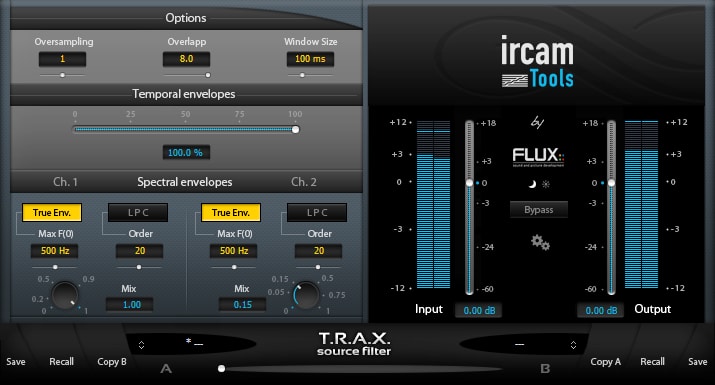Toggle the Bypass button
Screen dimensions: 715x385
point(539,210)
